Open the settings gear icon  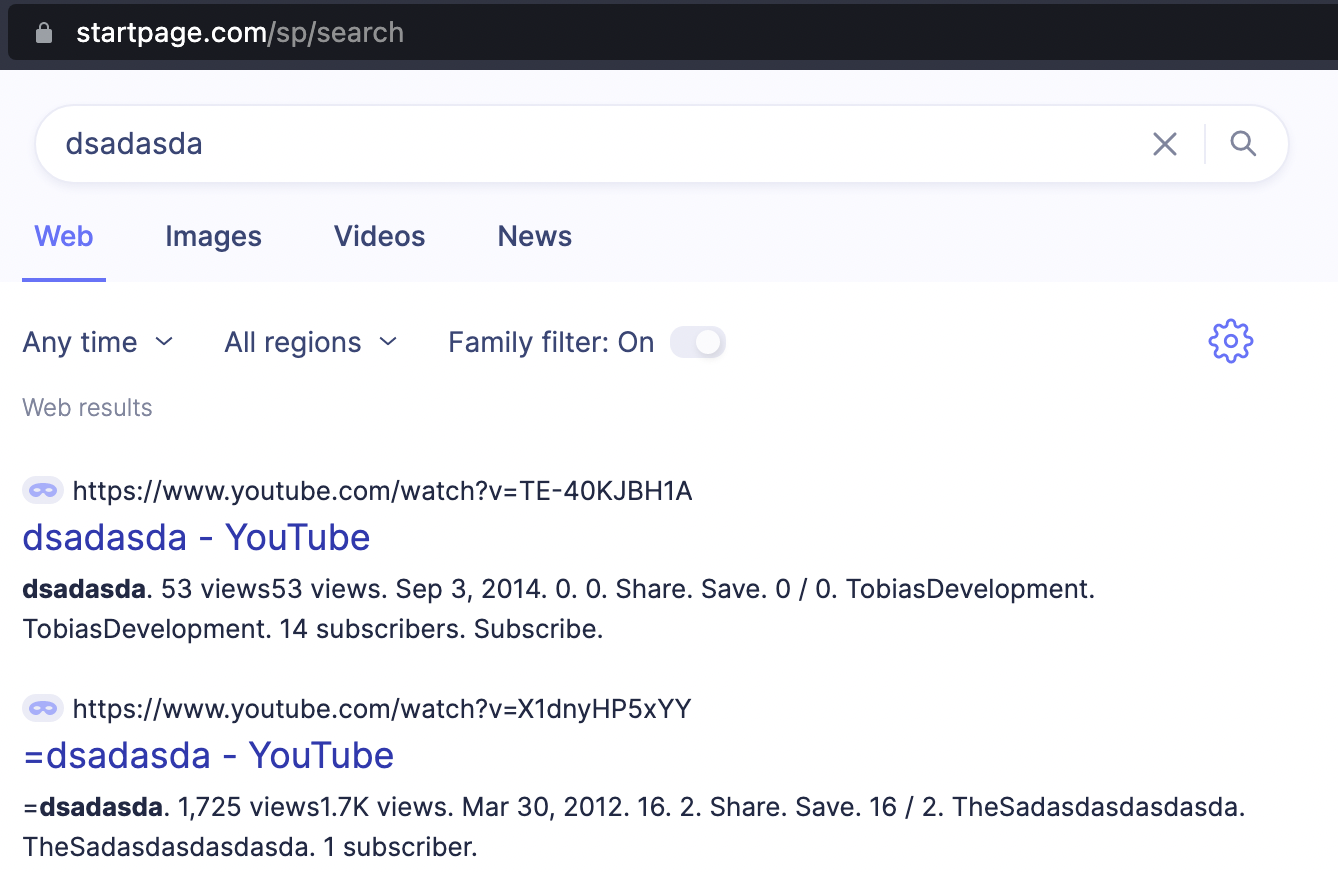1229,341
